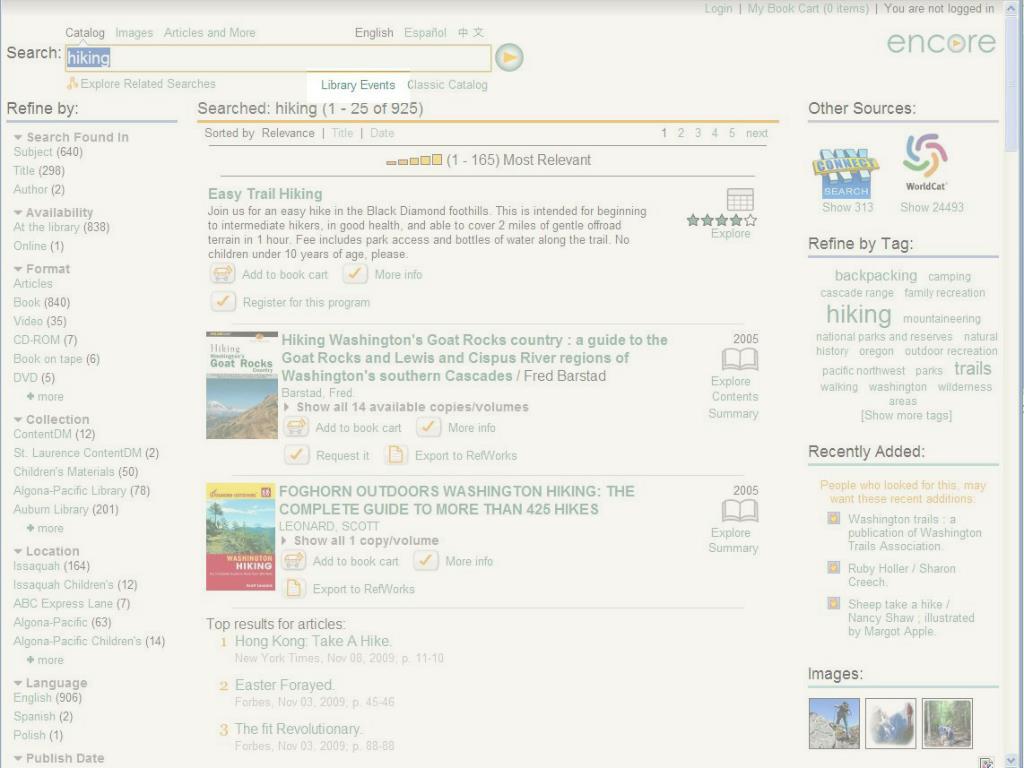Click the Request it checkmark button
This screenshot has width=1024, height=768.
(x=296, y=455)
